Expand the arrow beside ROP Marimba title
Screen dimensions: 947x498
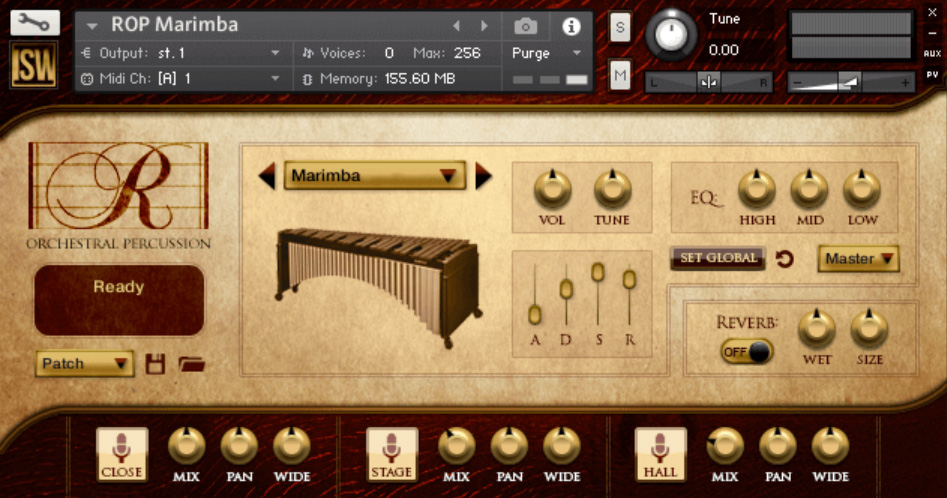click(92, 26)
